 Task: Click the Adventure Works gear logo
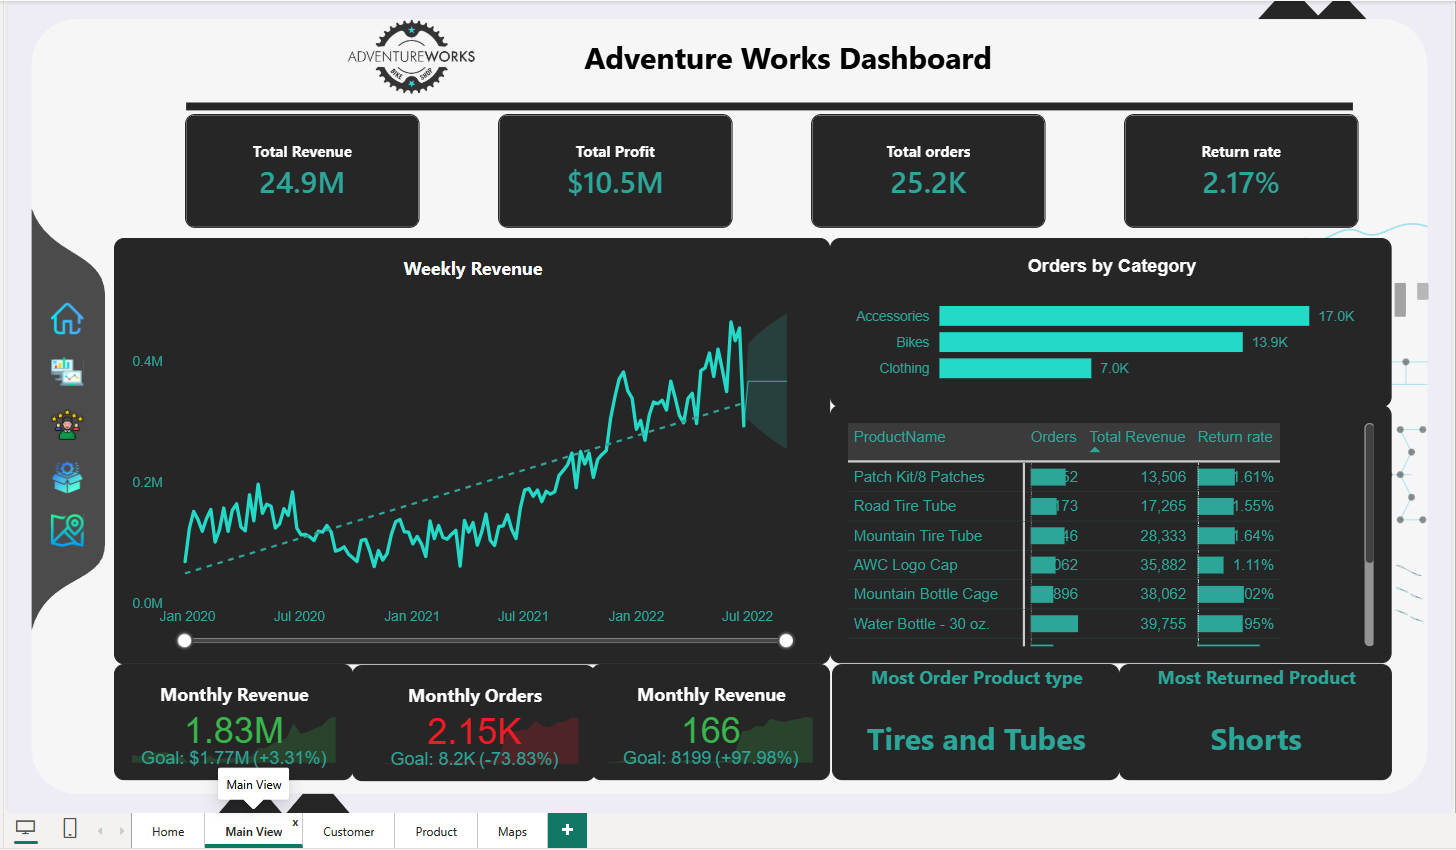412,57
